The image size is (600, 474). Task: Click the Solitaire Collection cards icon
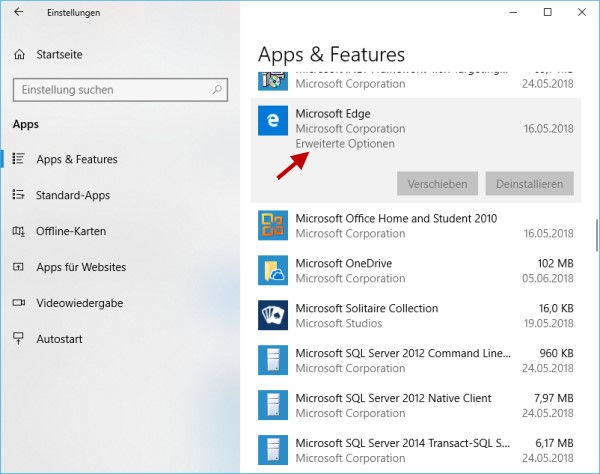click(x=273, y=315)
